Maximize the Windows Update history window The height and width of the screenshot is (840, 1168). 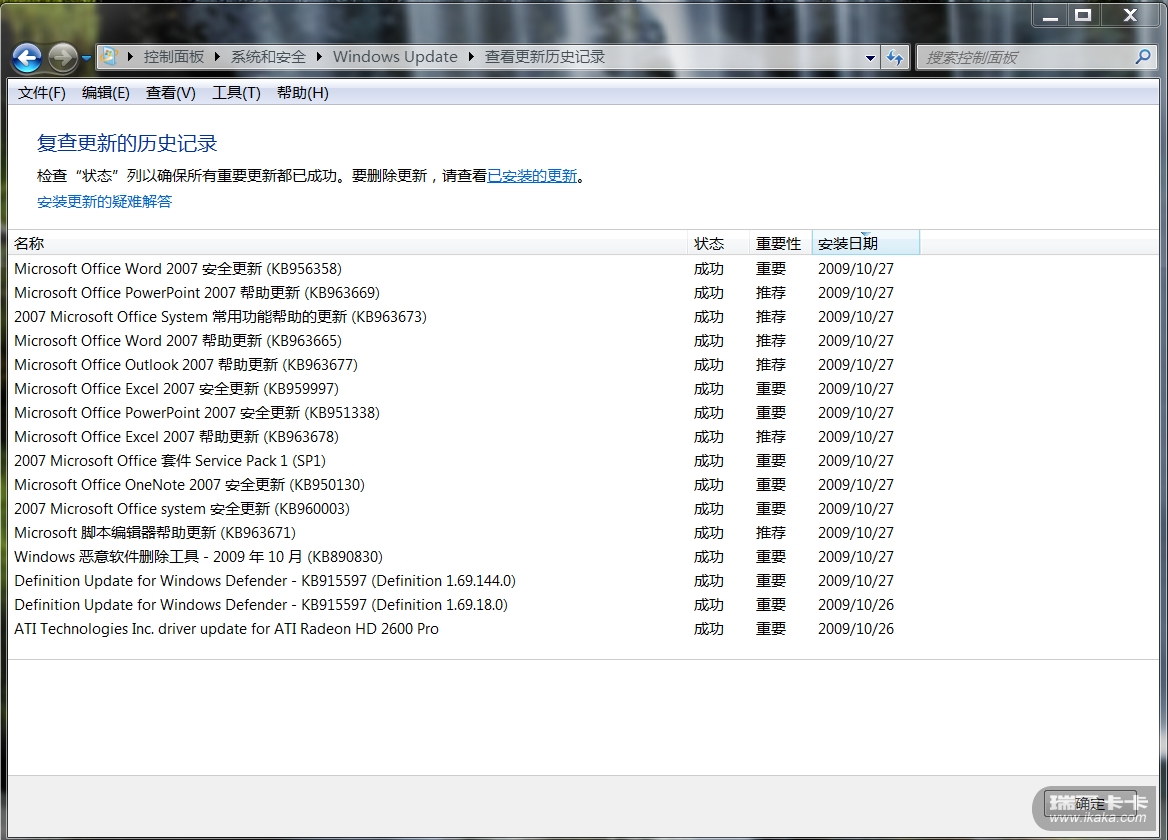[x=1083, y=15]
